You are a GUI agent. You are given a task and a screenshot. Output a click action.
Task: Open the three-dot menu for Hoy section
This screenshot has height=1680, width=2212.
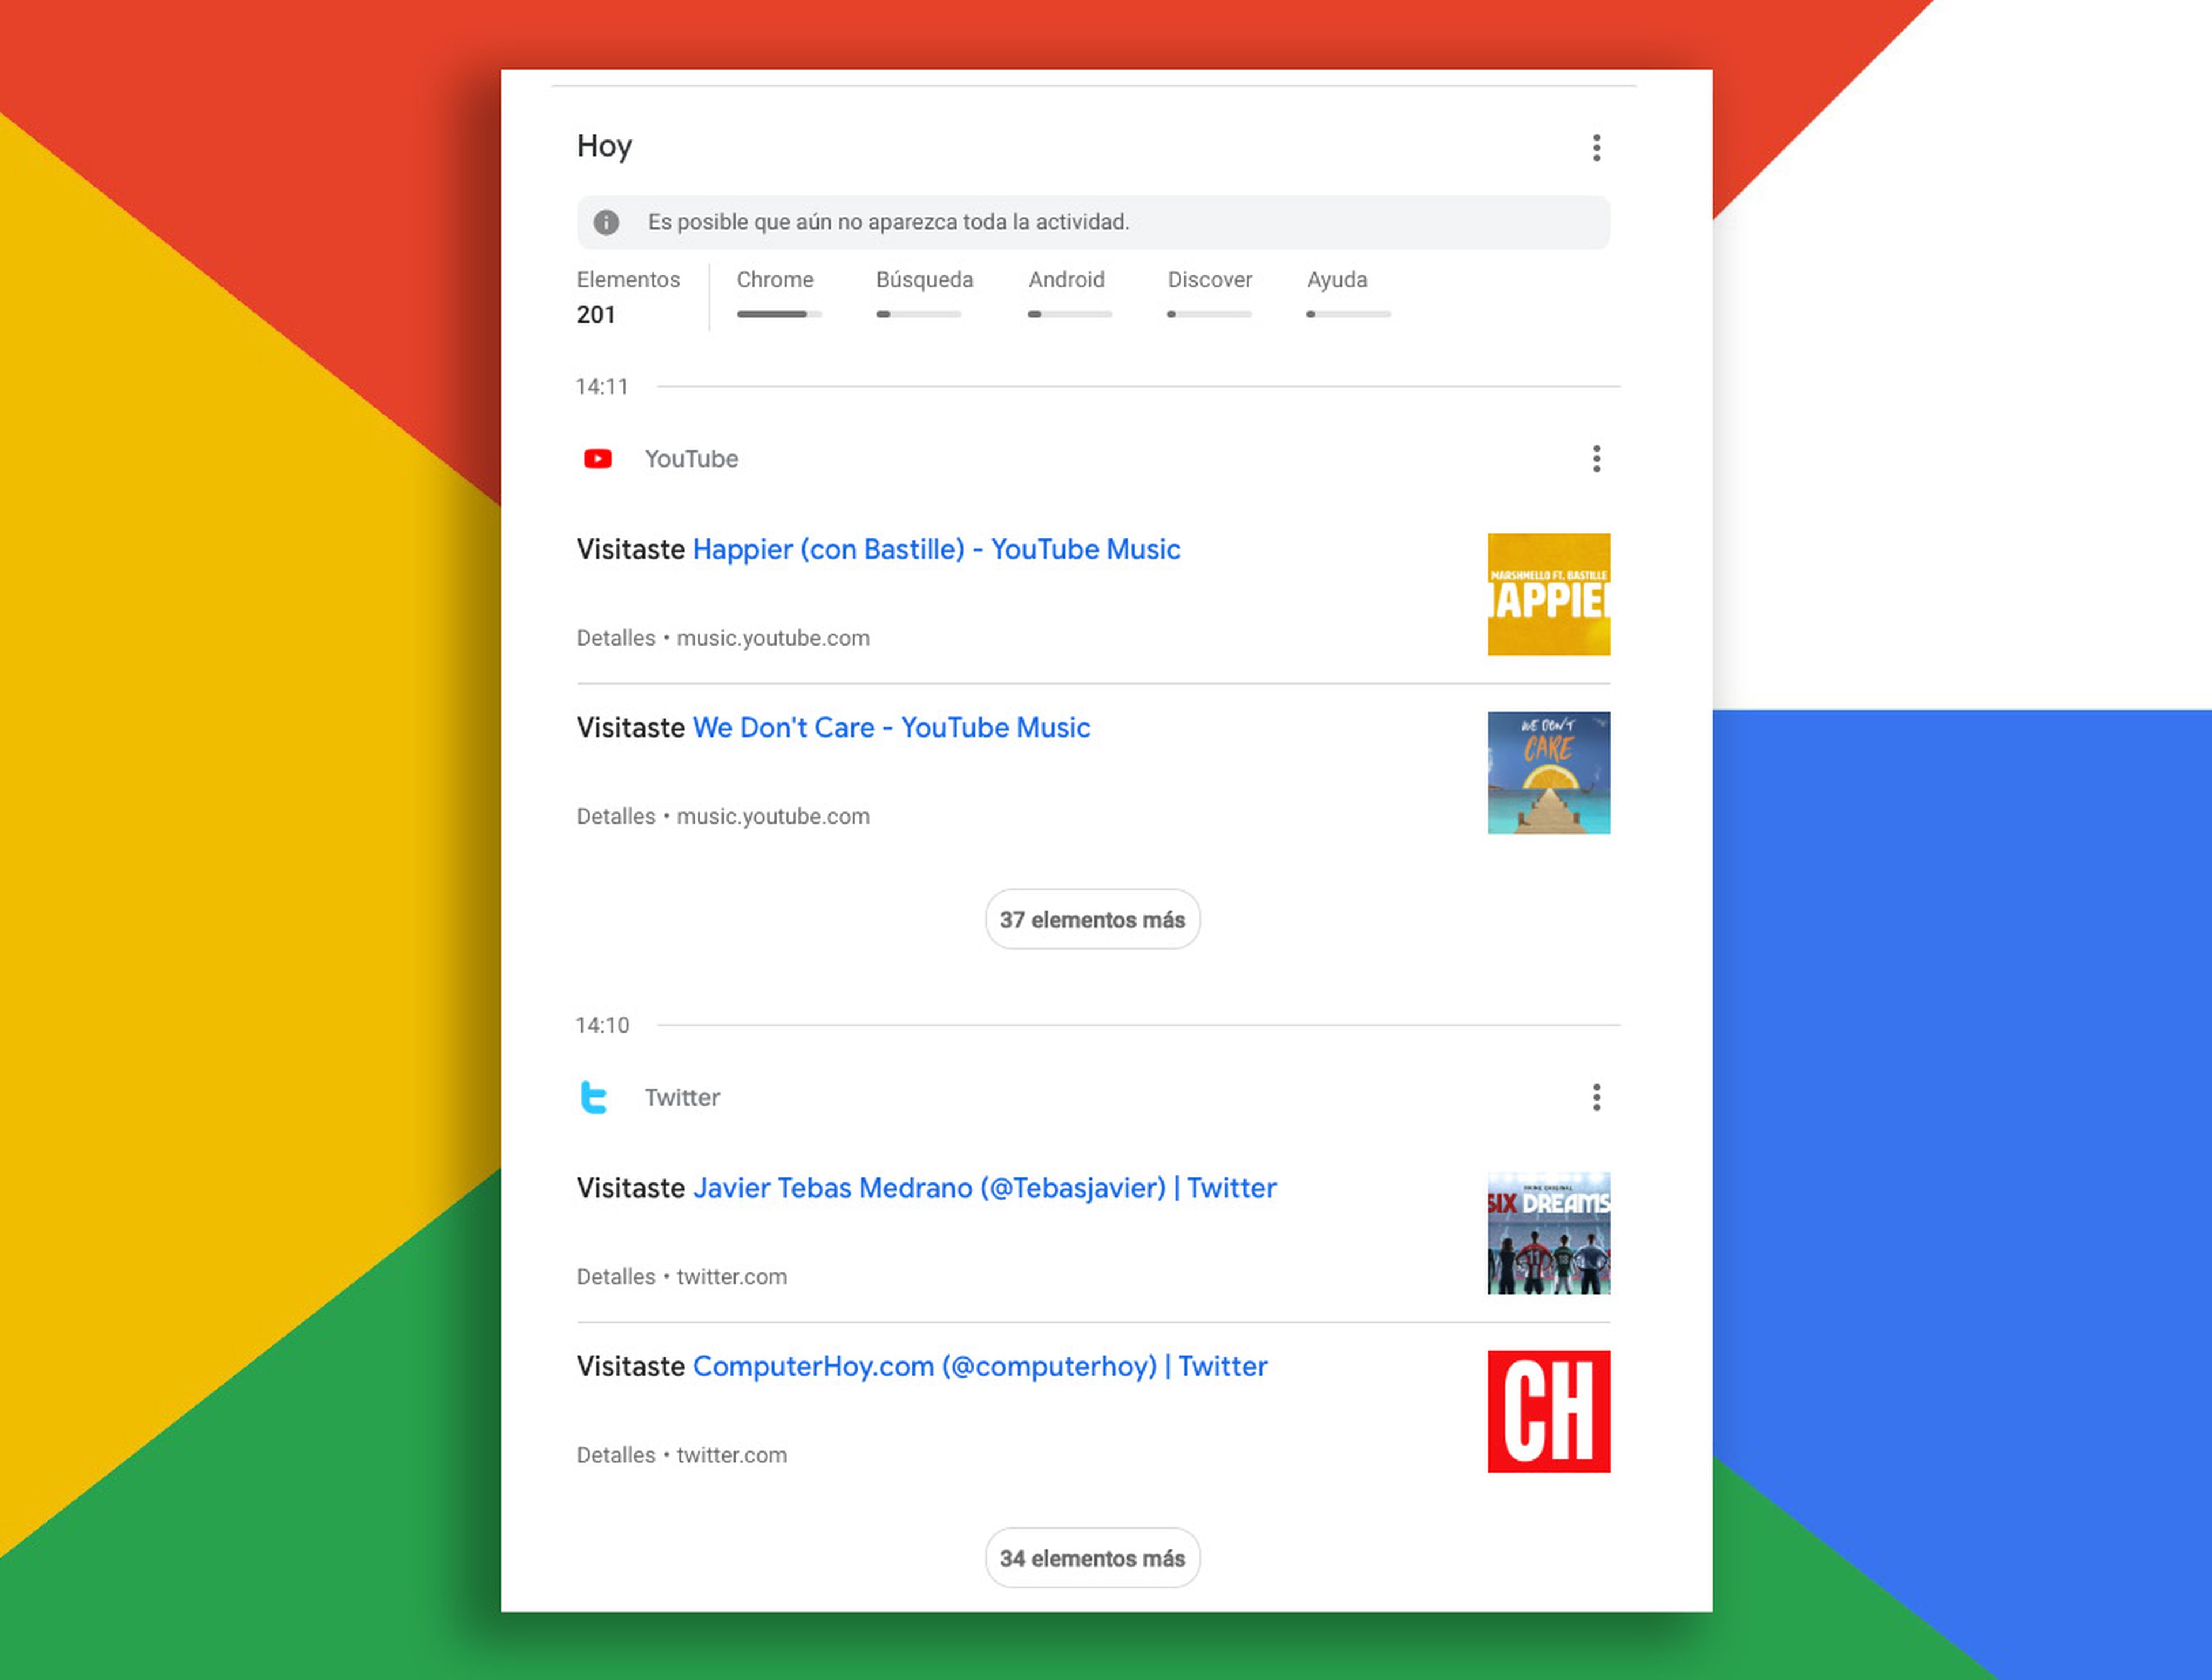coord(1596,147)
